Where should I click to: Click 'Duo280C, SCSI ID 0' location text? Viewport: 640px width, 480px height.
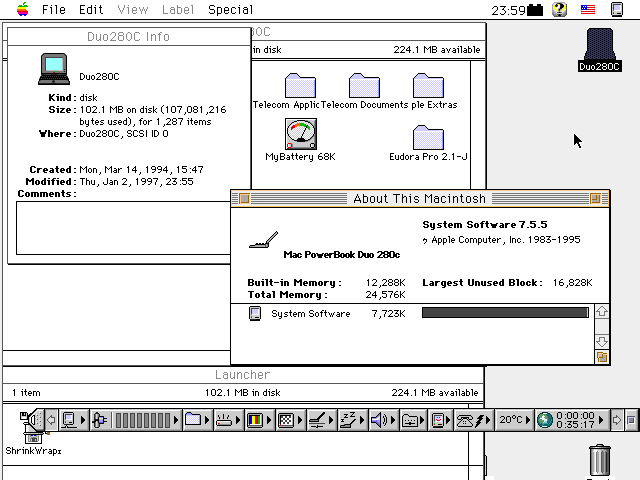(124, 134)
